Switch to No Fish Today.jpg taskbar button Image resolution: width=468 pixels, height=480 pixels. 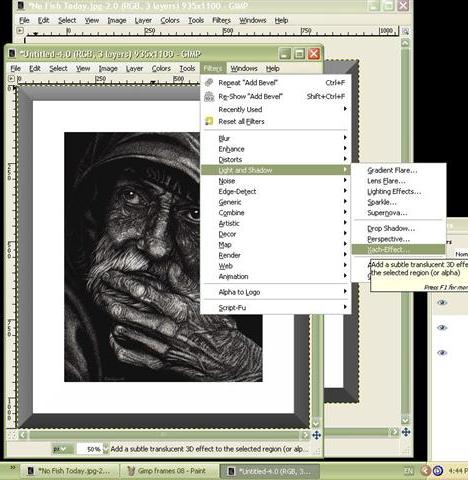[x=71, y=471]
